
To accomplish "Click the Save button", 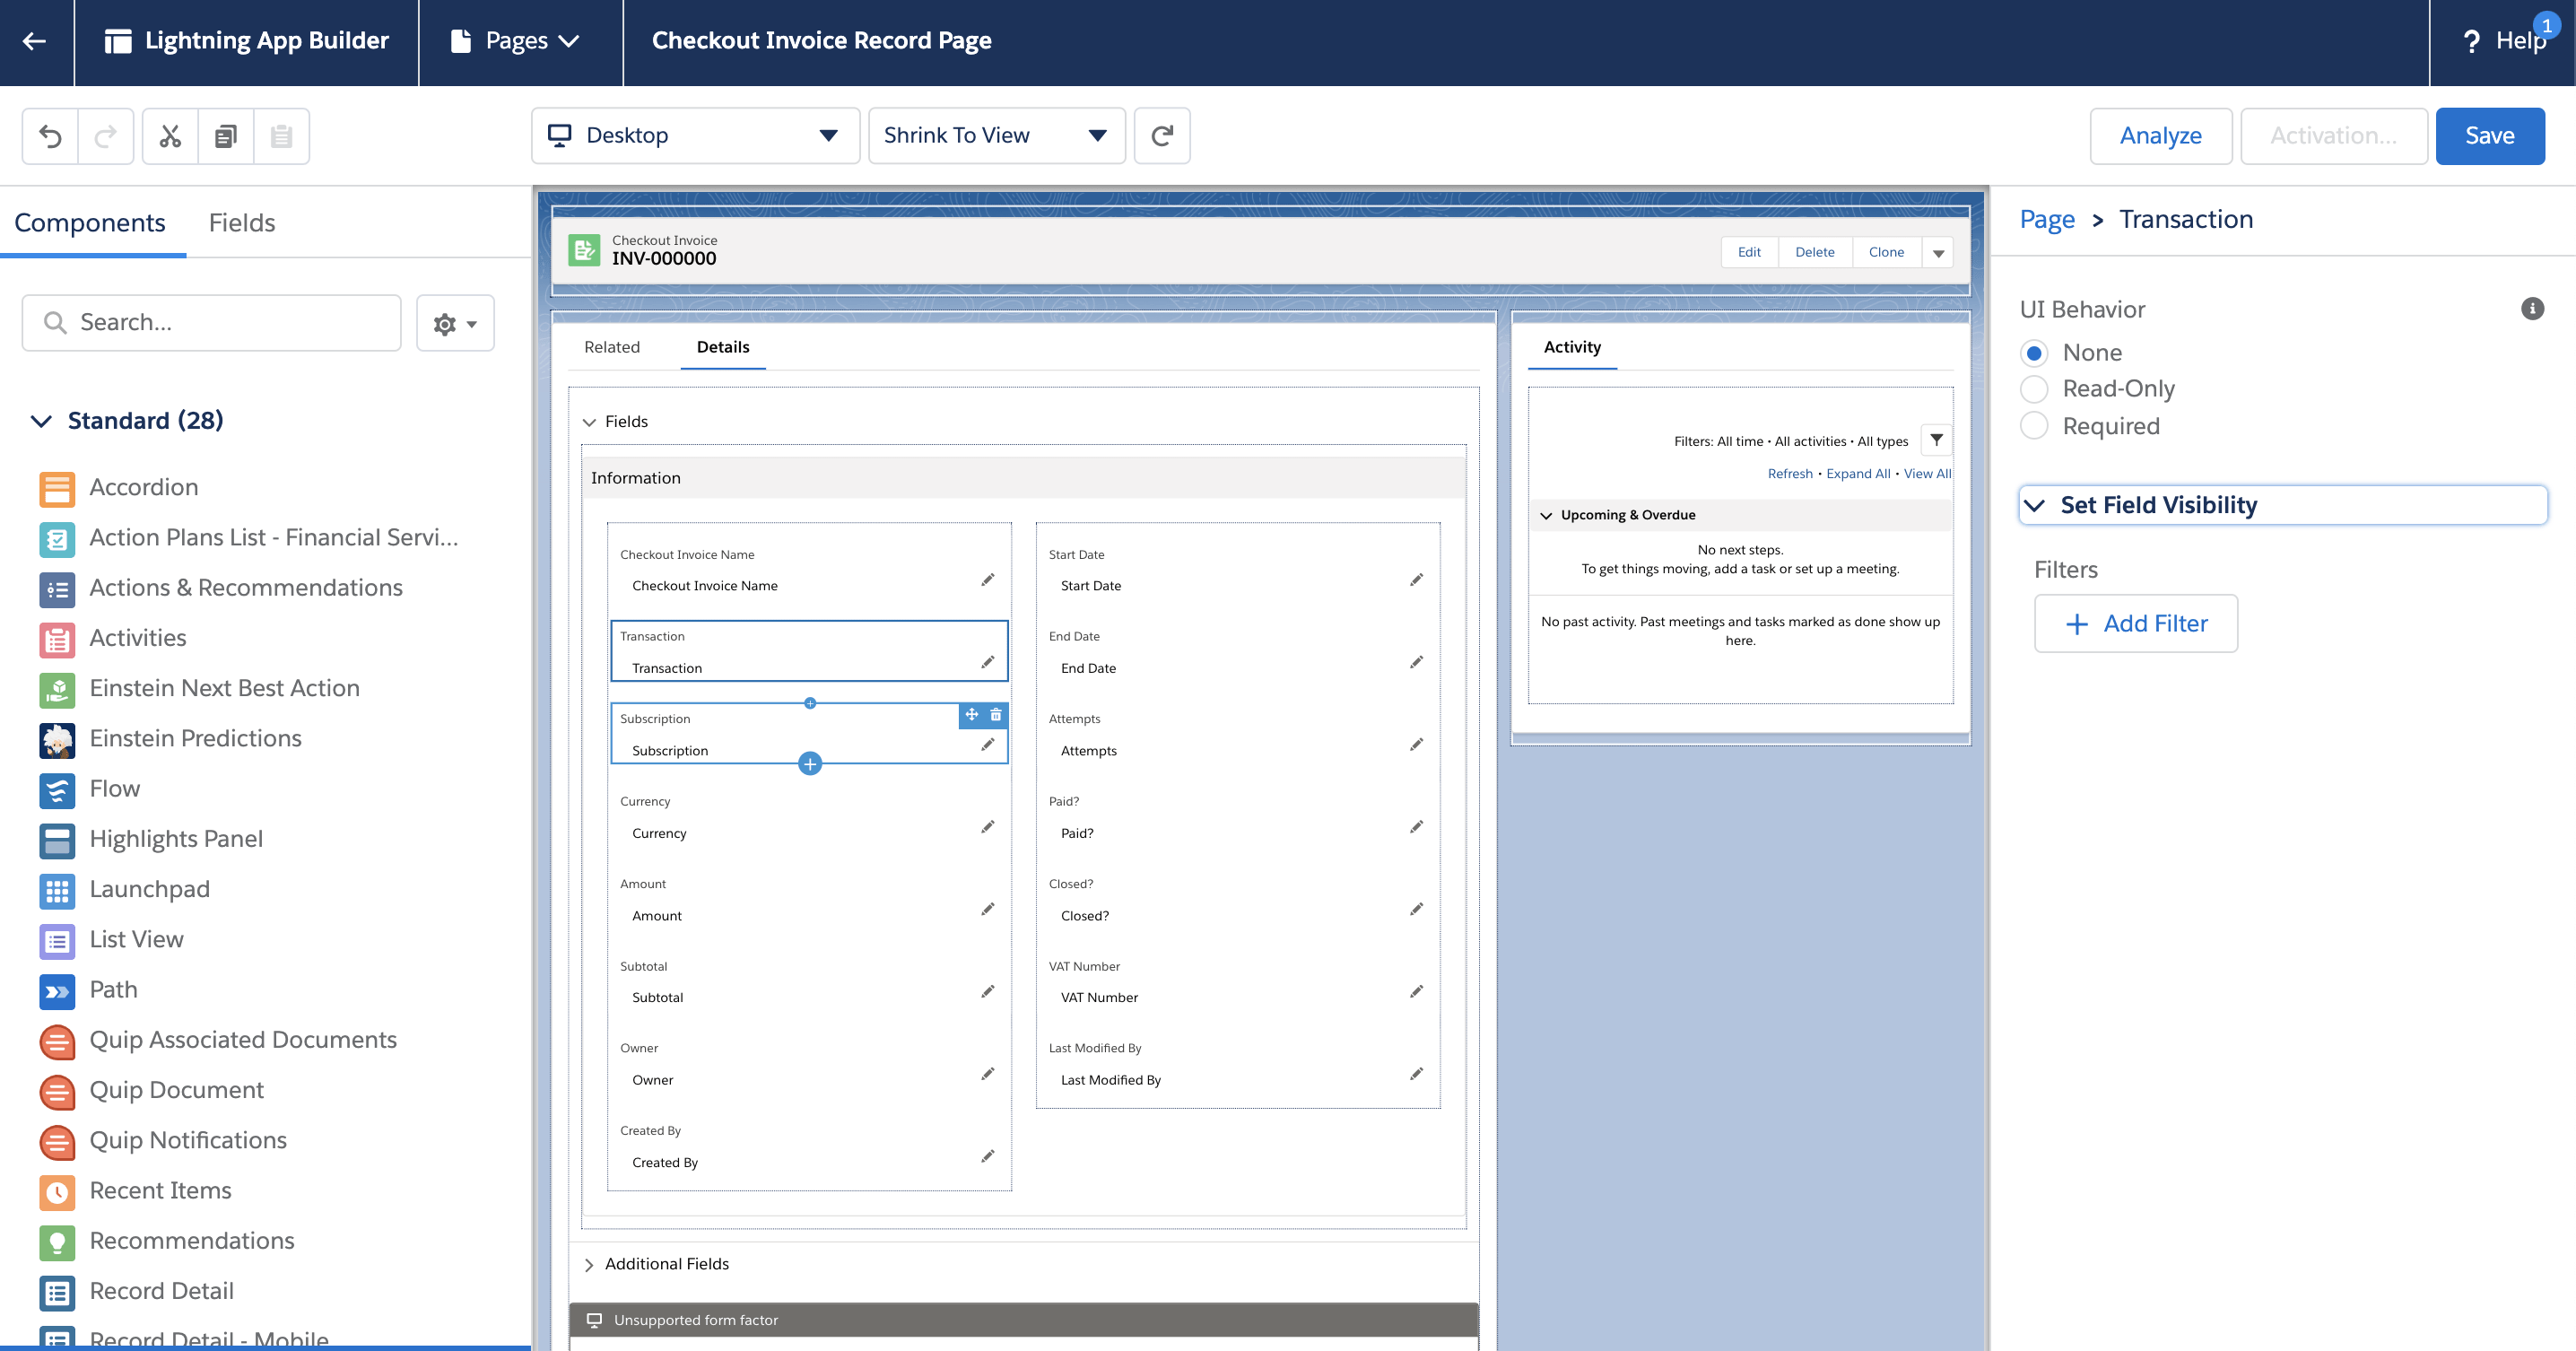I will (2489, 136).
